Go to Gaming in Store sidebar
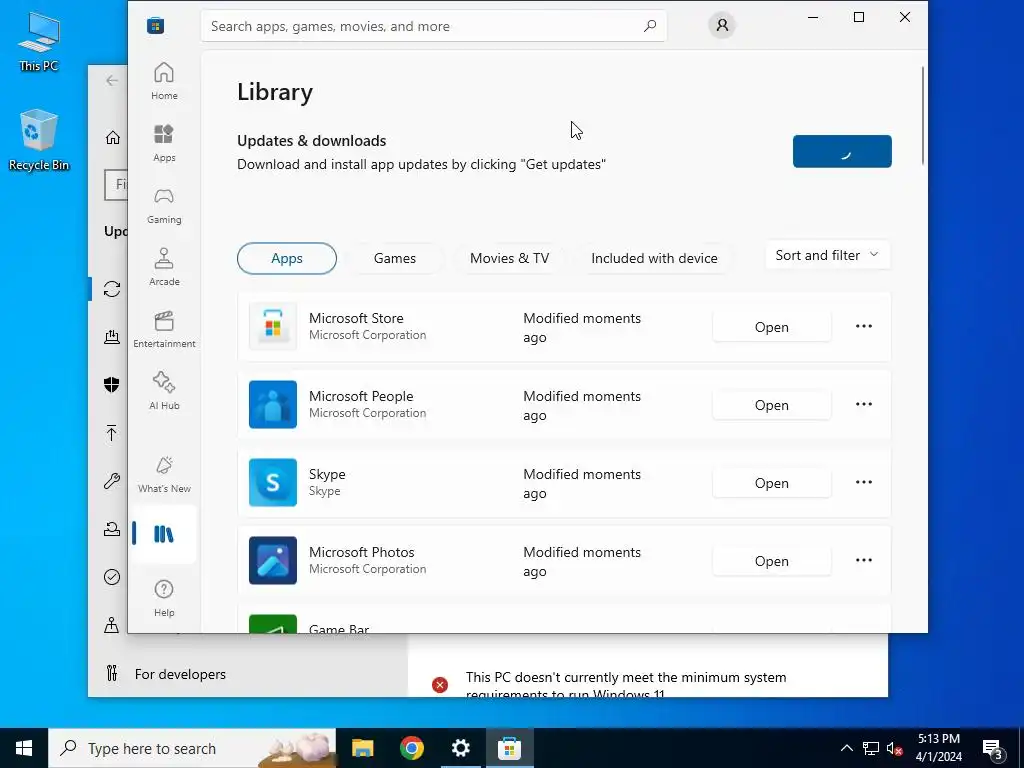This screenshot has height=768, width=1024. point(164,205)
